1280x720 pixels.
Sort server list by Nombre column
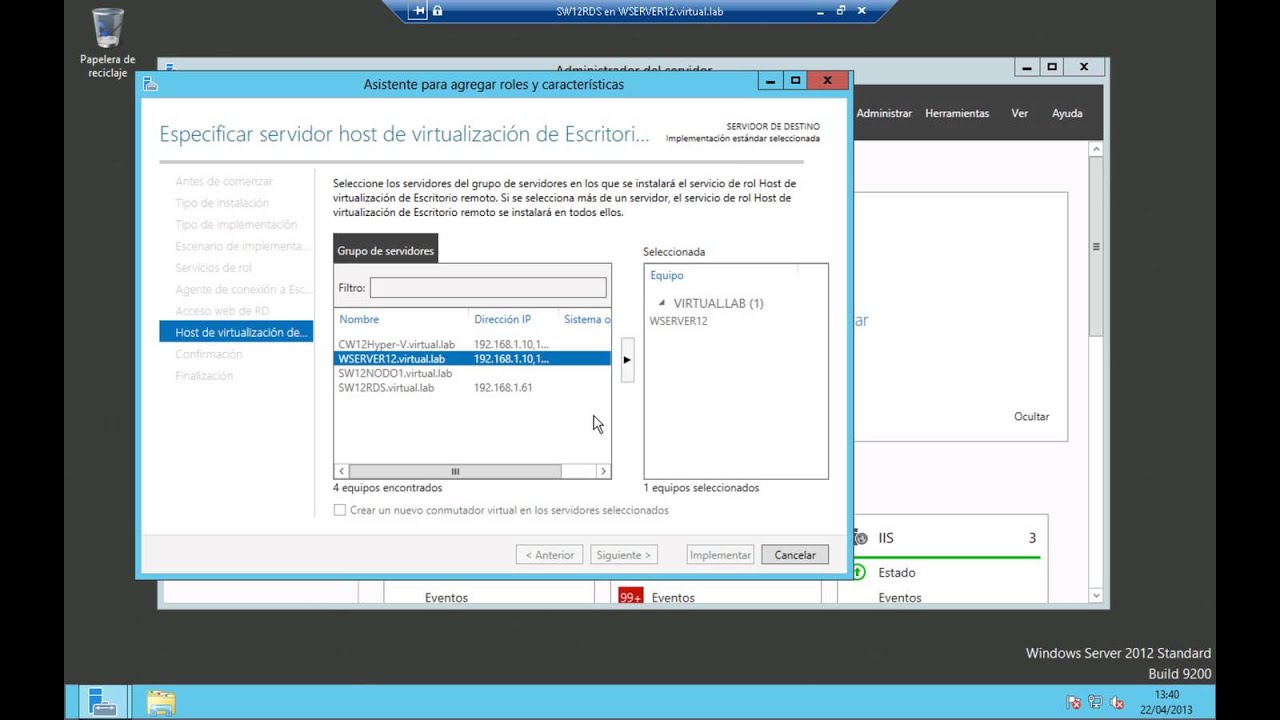[x=359, y=319]
